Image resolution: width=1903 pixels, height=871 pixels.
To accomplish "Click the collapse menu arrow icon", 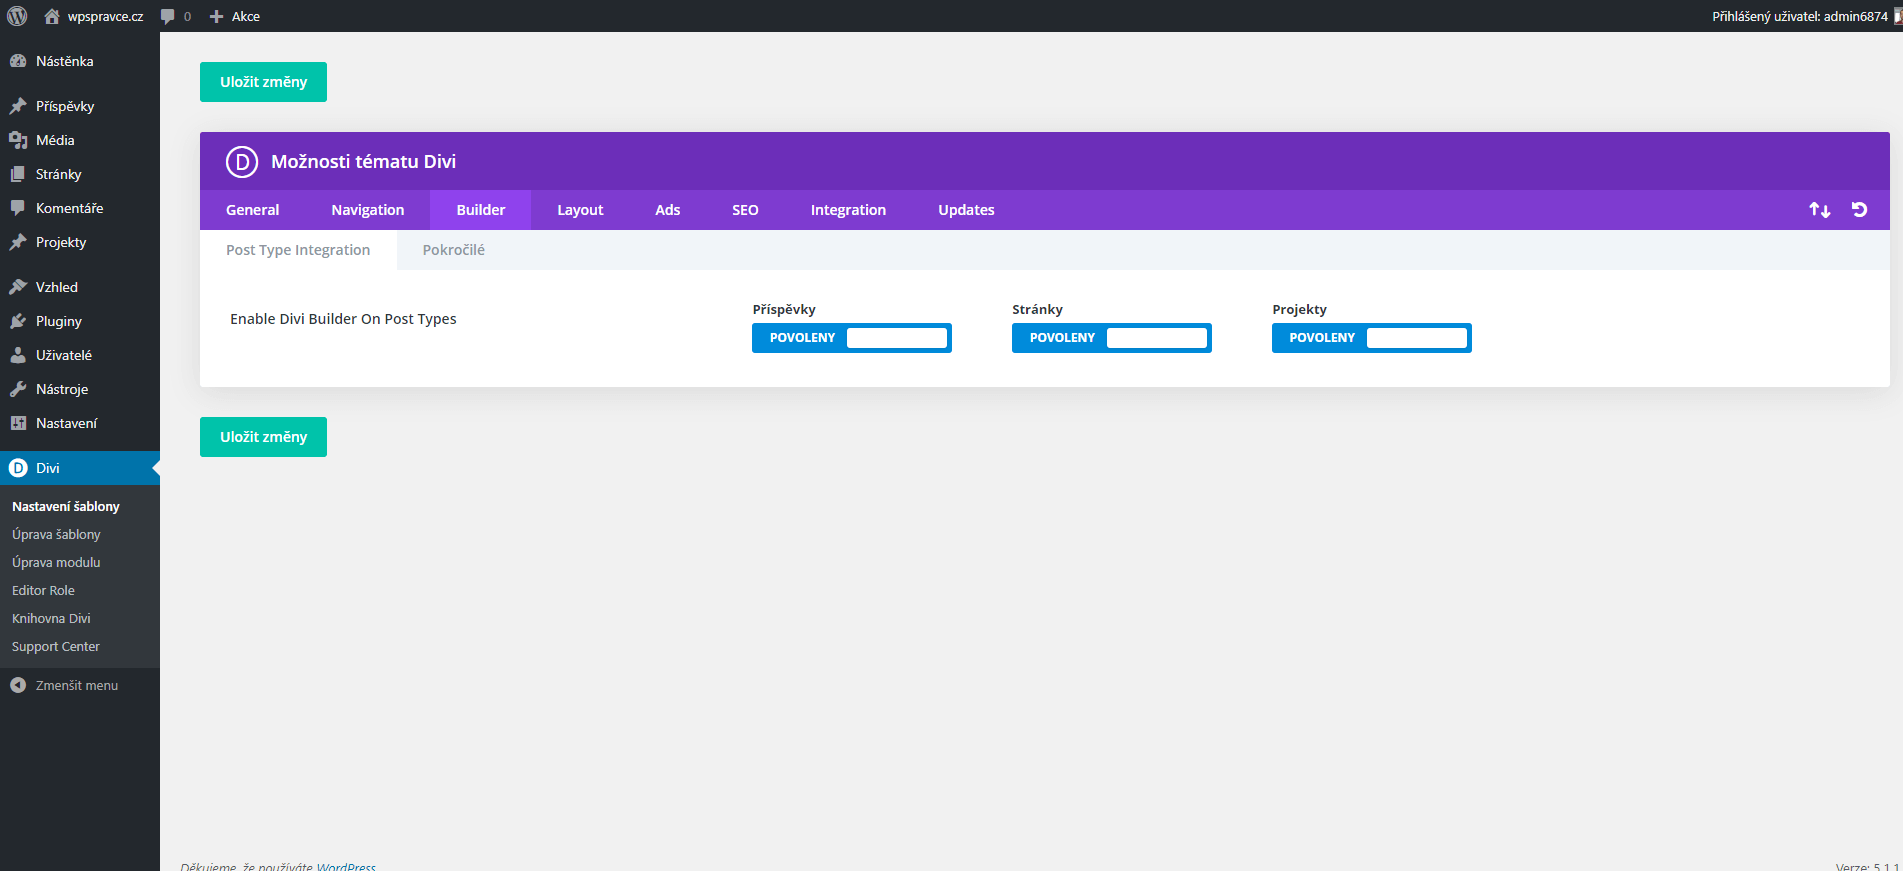I will point(18,685).
